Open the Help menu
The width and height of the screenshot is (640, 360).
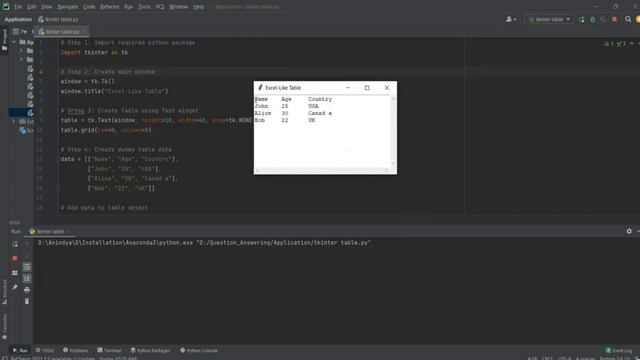click(x=198, y=7)
